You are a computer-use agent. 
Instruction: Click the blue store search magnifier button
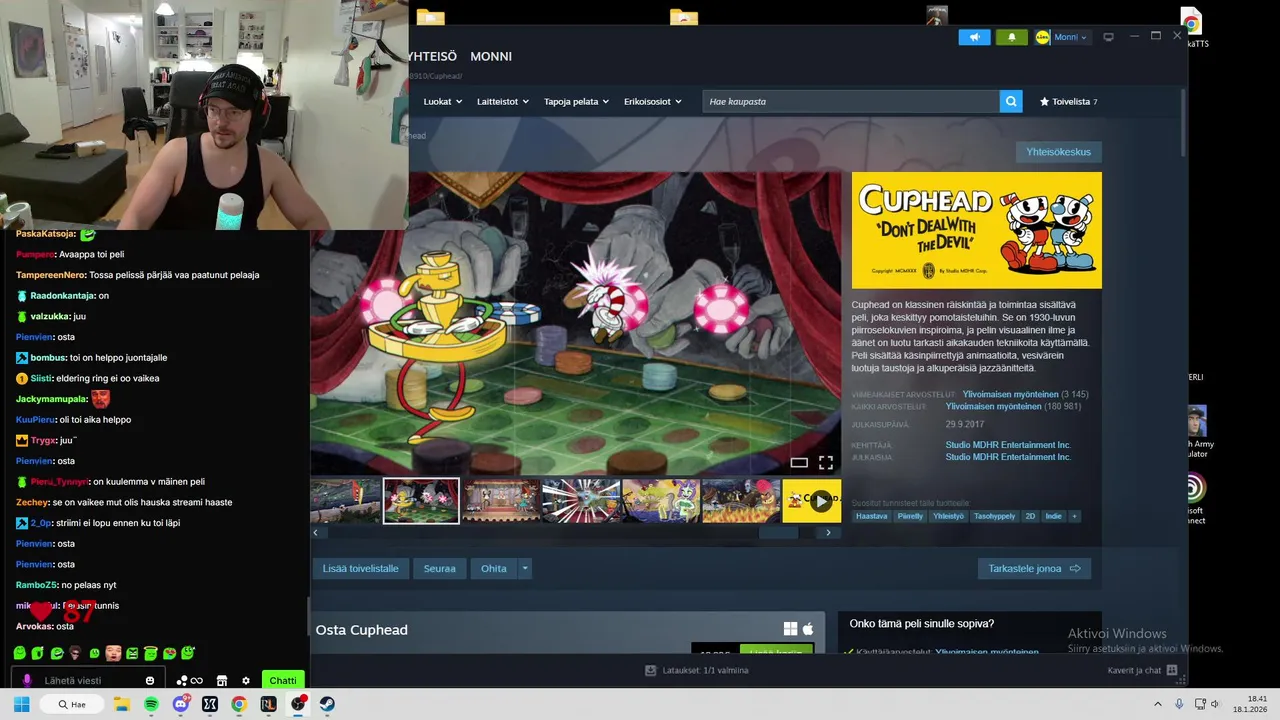click(x=1011, y=101)
